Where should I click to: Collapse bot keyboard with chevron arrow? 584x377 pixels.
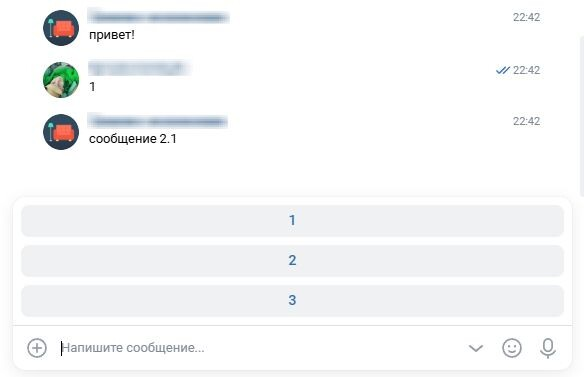coord(476,348)
